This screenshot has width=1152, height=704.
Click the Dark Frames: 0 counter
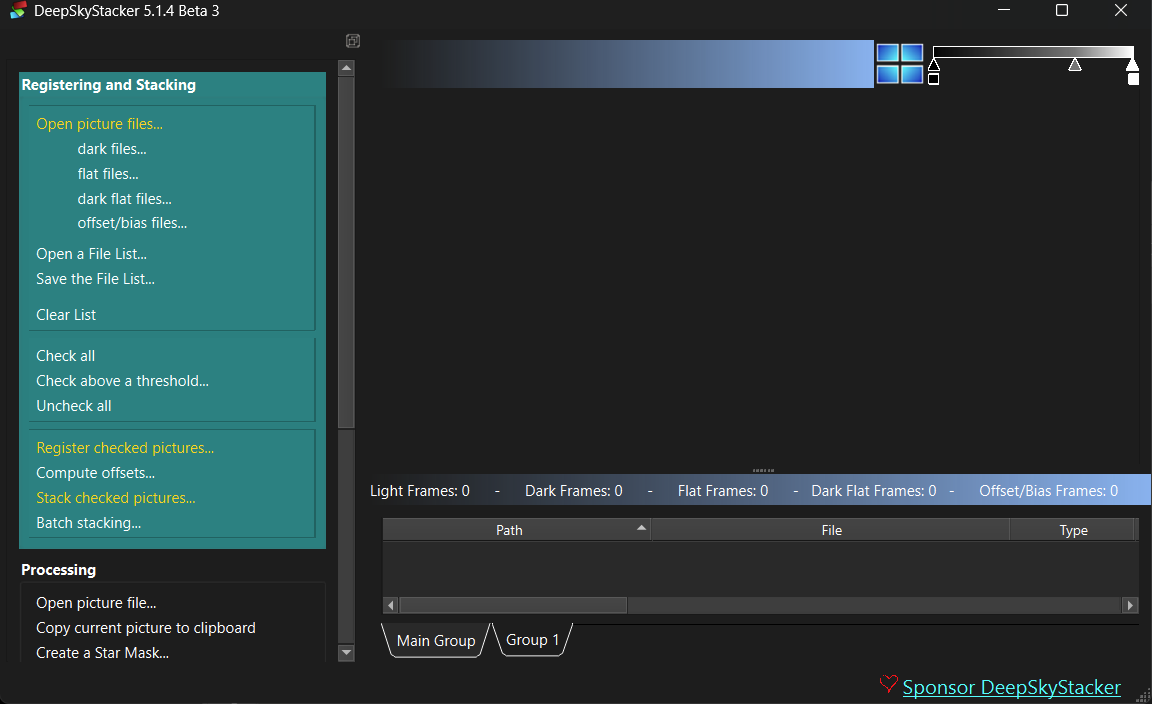tap(574, 491)
